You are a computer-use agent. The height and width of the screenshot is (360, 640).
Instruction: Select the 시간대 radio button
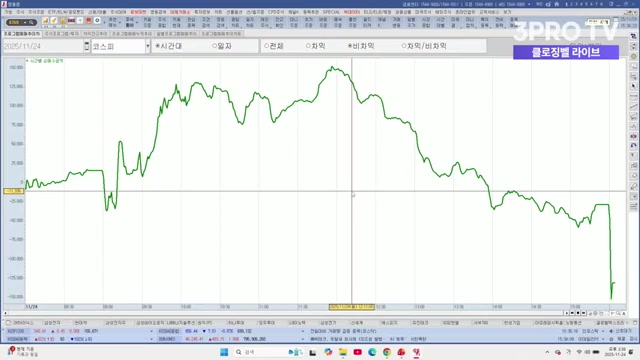pyautogui.click(x=158, y=46)
